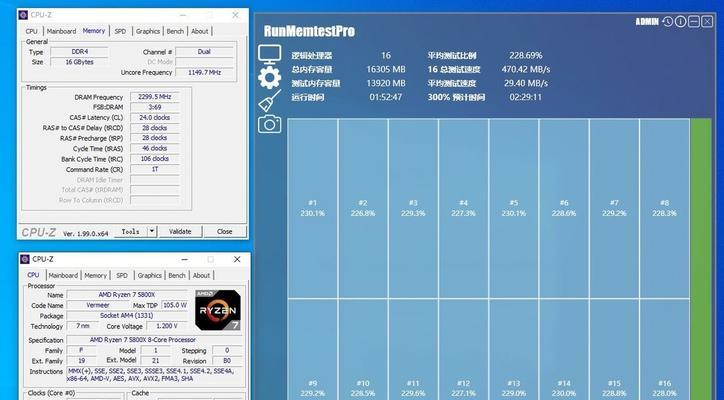The image size is (724, 400).
Task: Click the memory Type field DDR4
Action: coord(79,52)
